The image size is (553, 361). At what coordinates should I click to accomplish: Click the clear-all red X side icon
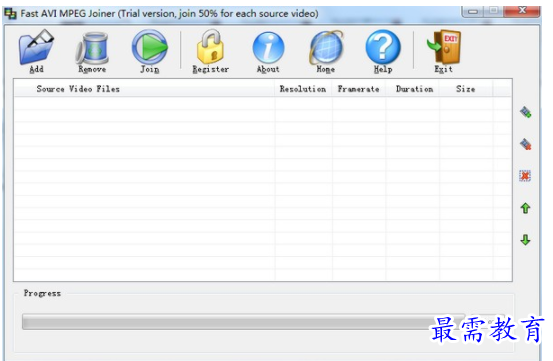525,176
